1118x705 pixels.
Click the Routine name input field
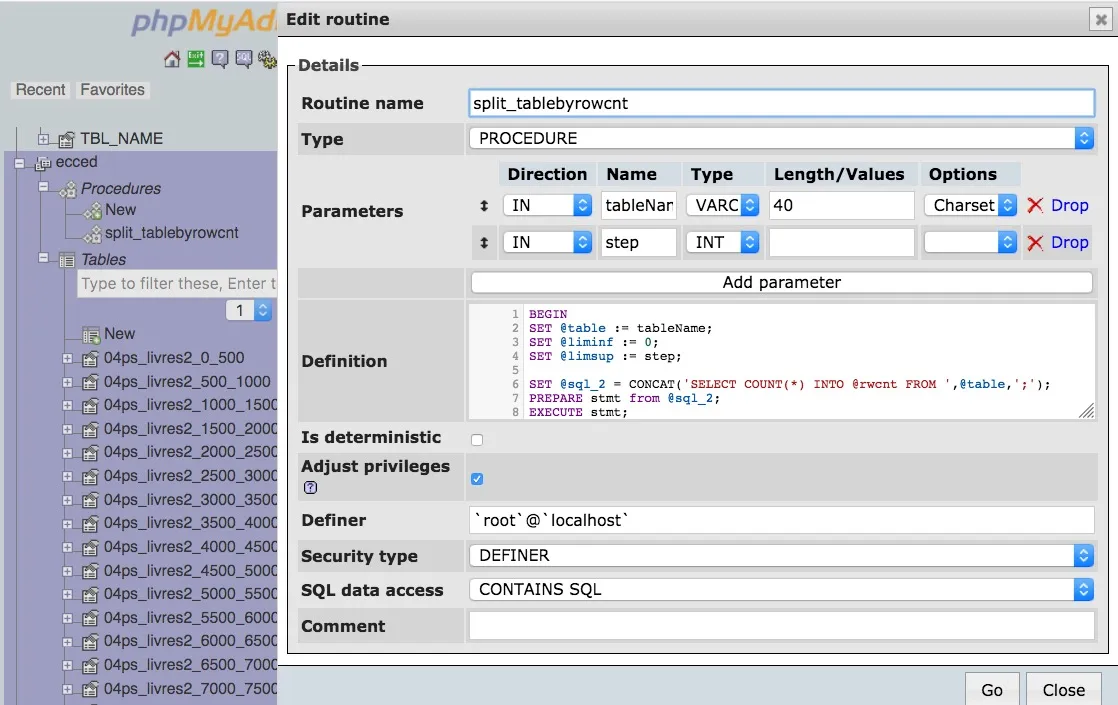point(781,103)
